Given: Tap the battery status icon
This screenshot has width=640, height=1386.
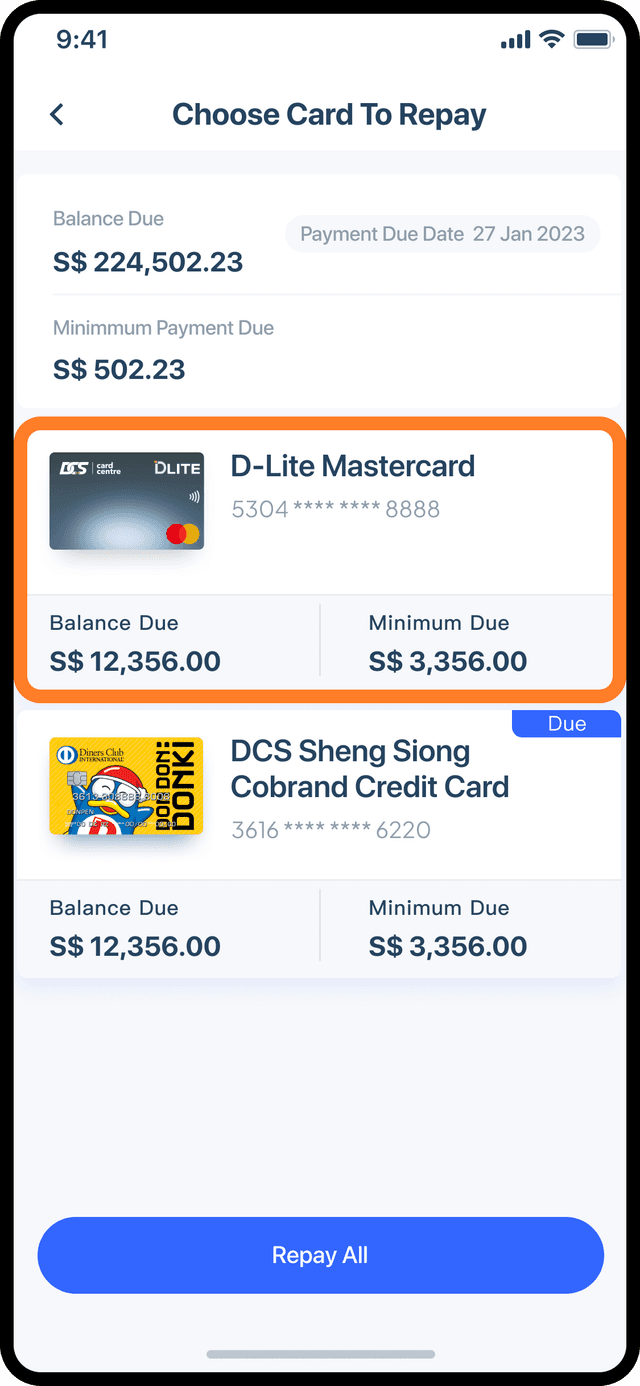Looking at the screenshot, I should 593,39.
